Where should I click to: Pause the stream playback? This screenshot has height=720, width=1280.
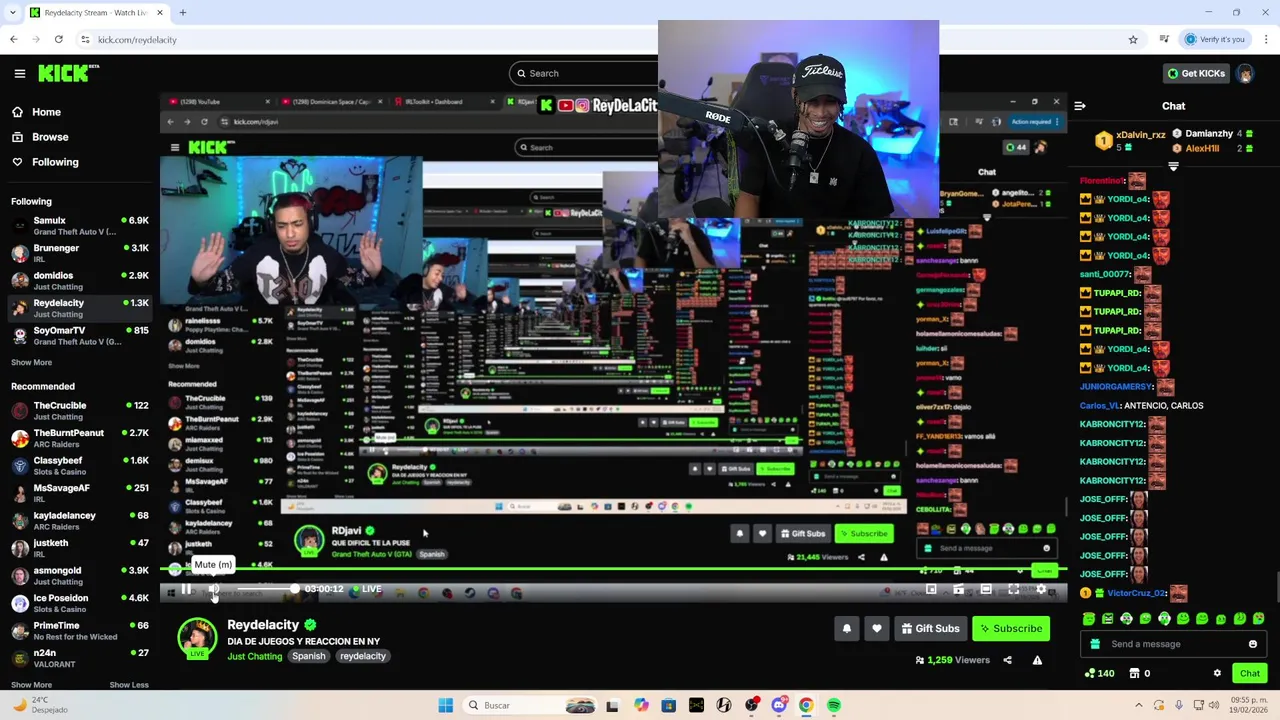186,590
